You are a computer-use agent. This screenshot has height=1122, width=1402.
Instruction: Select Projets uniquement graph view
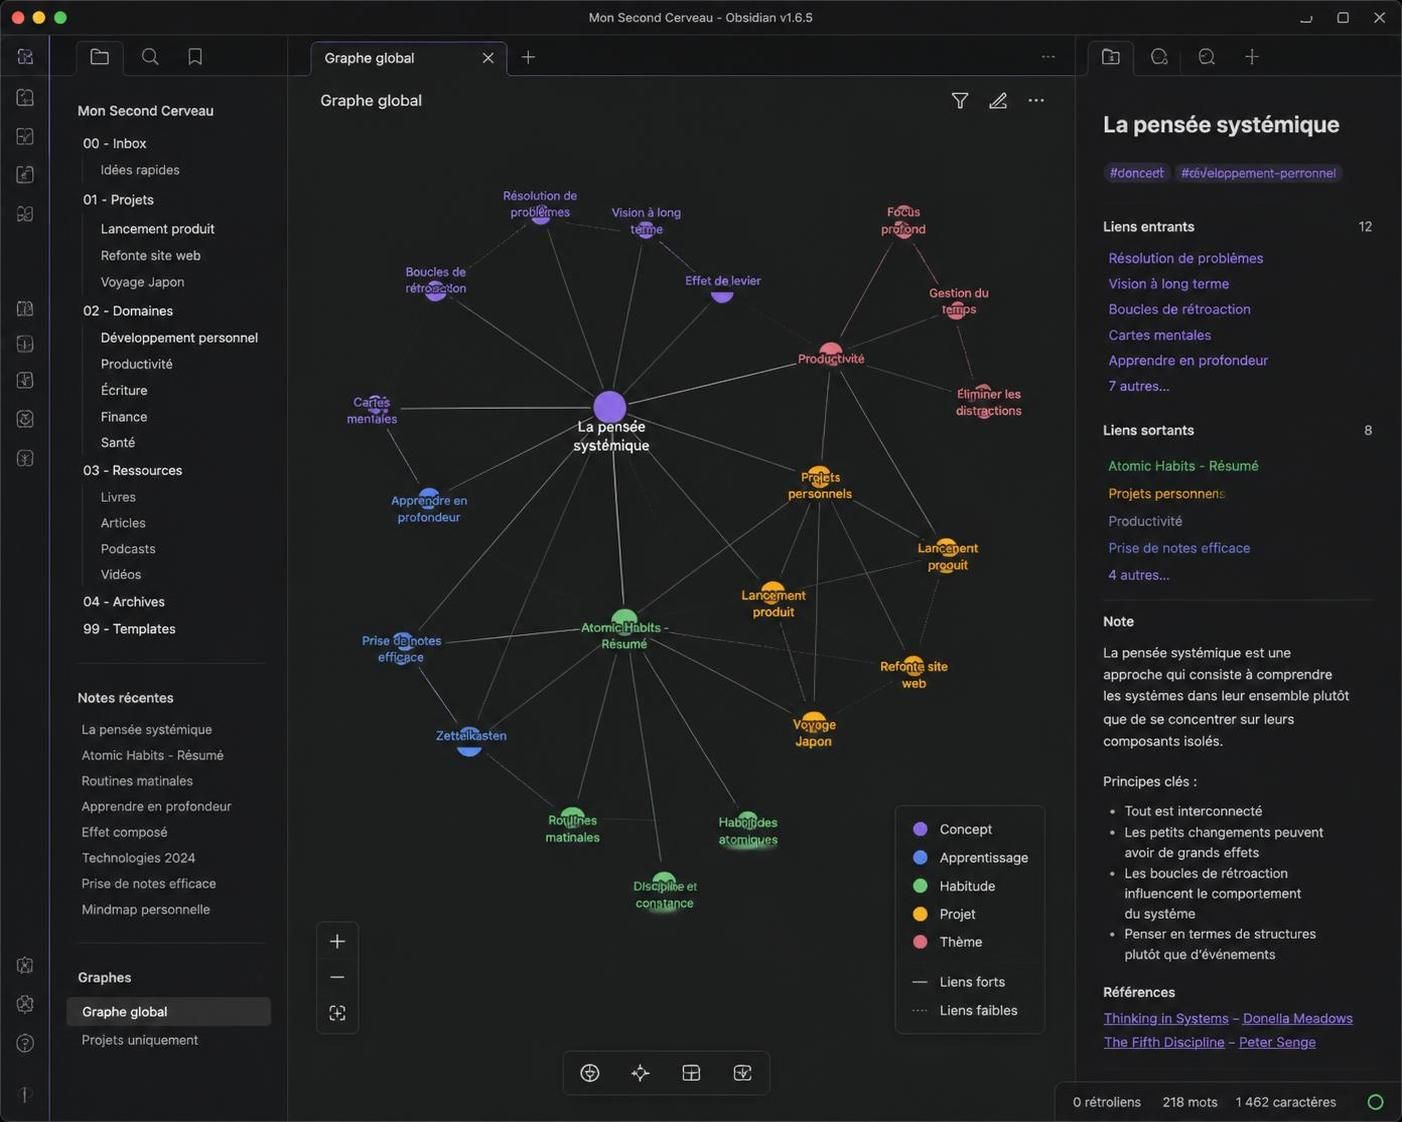coord(140,1040)
